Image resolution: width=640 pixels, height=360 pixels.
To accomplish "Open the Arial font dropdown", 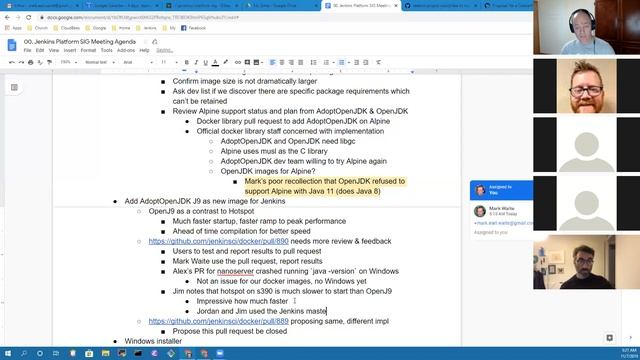I will pyautogui.click(x=138, y=62).
